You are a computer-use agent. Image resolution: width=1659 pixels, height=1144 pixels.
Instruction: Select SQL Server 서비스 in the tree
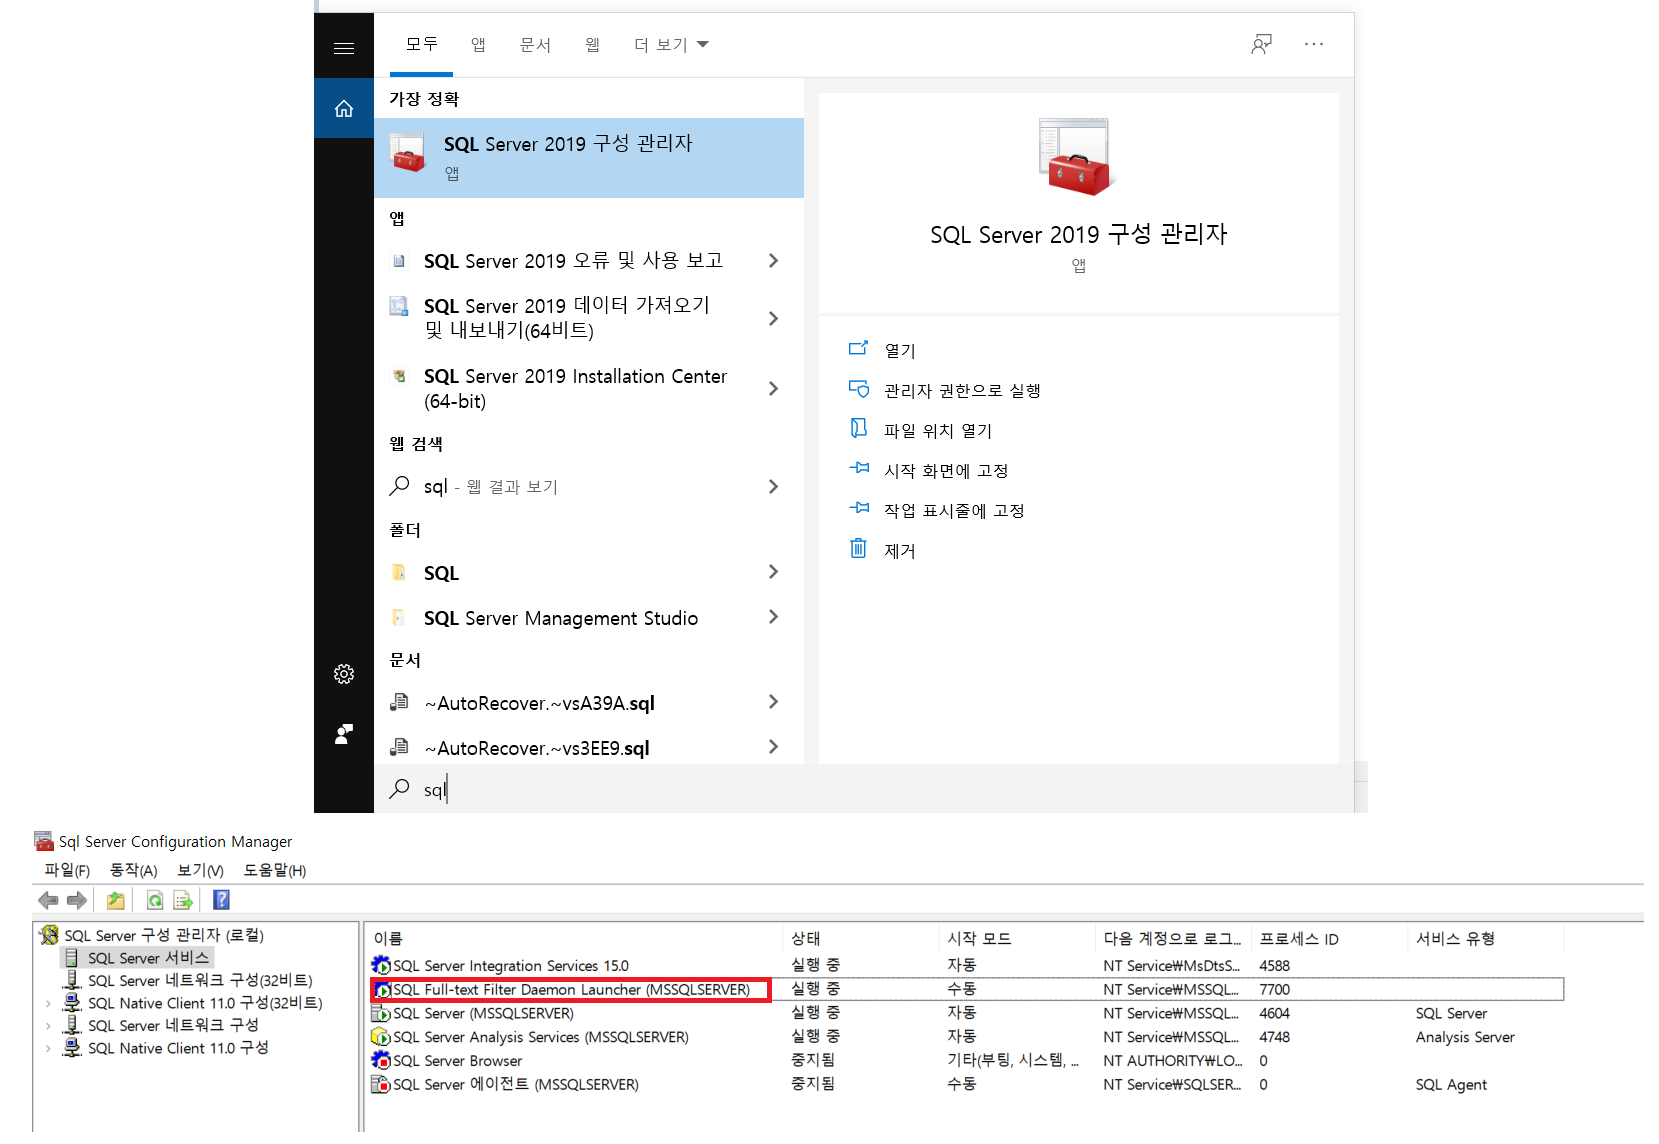(x=148, y=958)
